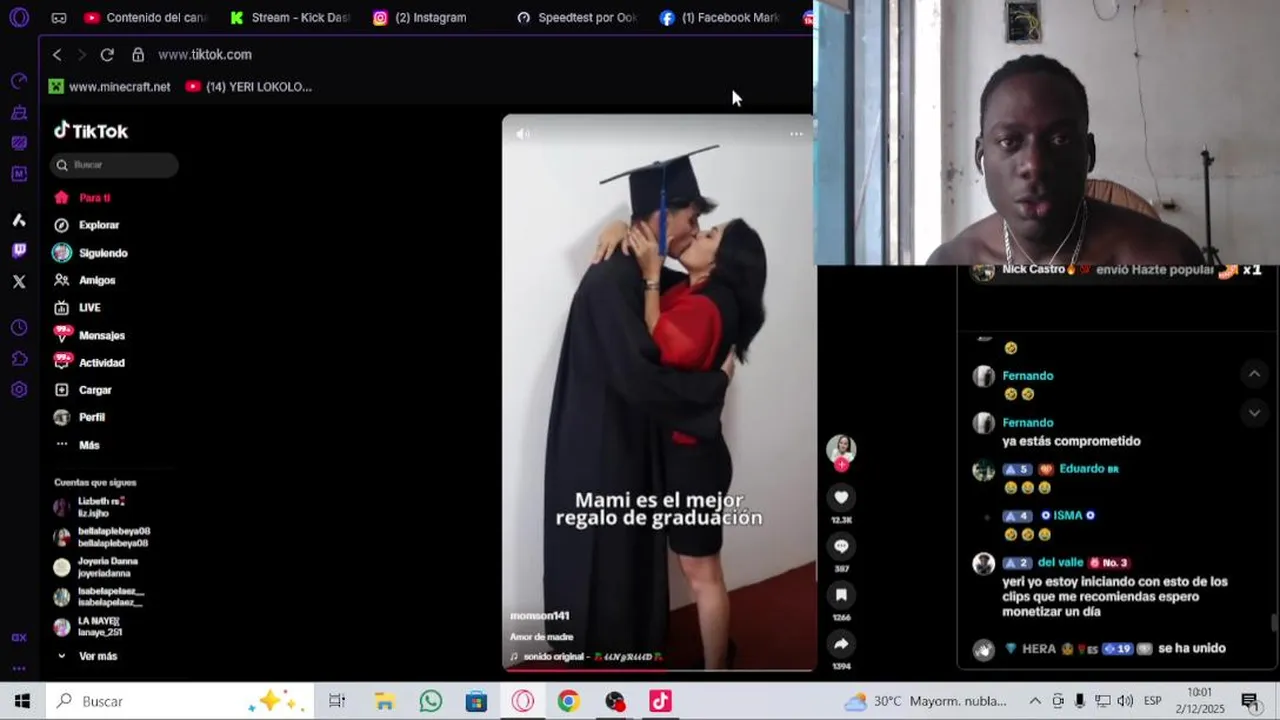Open creator username momson141
The image size is (1280, 720).
[539, 616]
